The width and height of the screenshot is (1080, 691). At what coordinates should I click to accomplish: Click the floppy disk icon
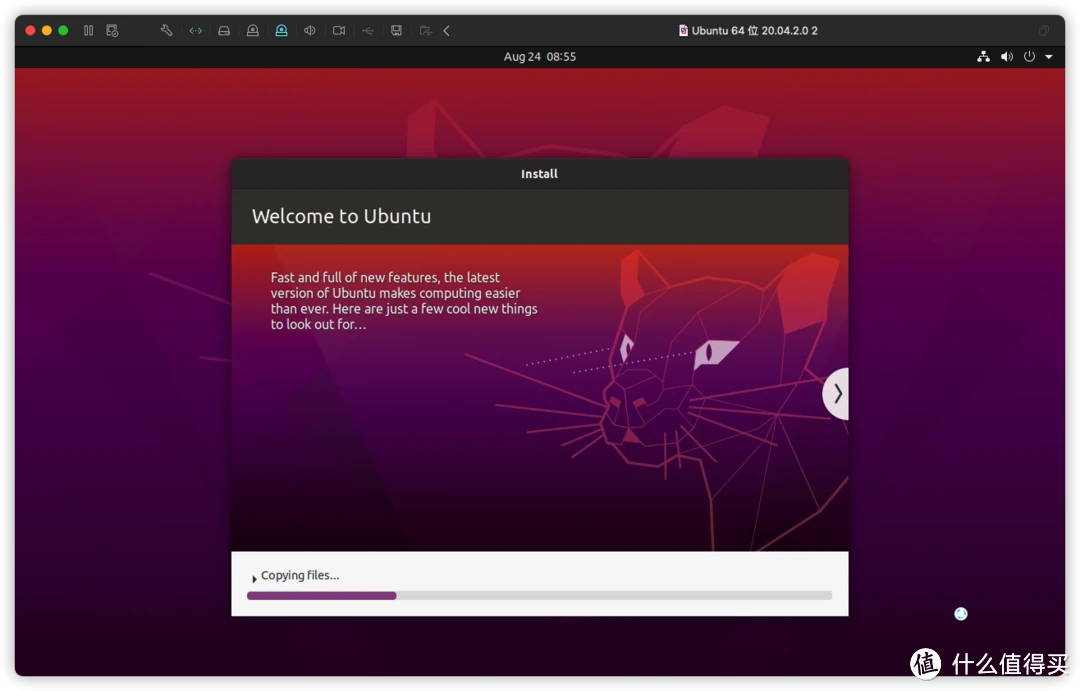[397, 31]
